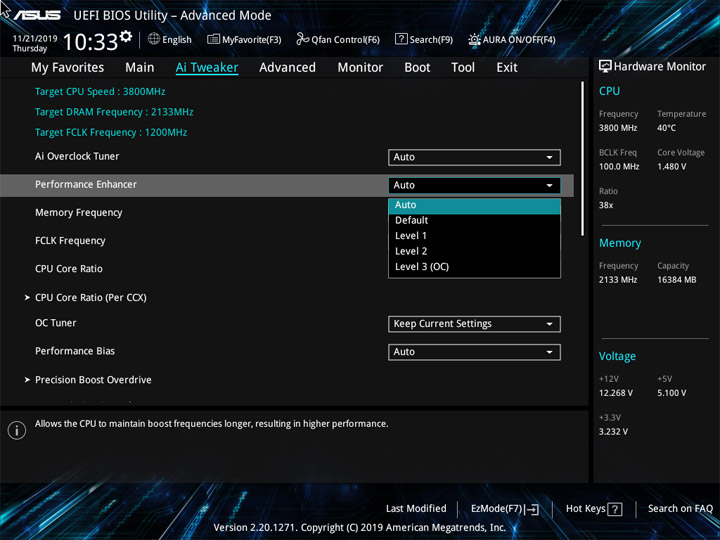The width and height of the screenshot is (720, 540).
Task: Toggle the AURA ON/OFF light icon
Action: point(474,39)
